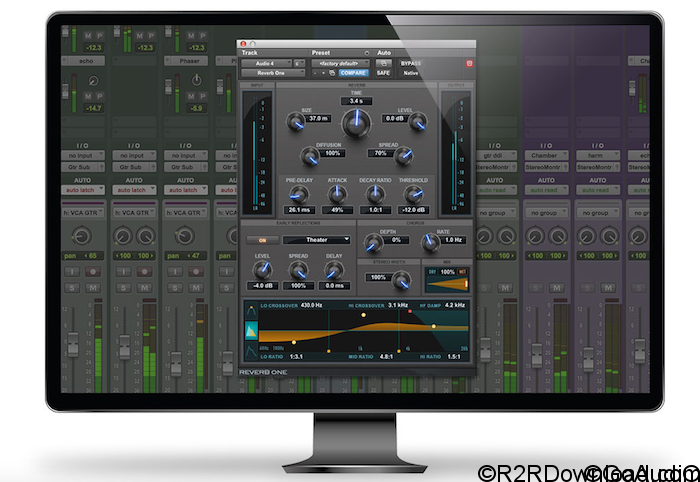Arm record button on the pan 47 channel
Image resolution: width=700 pixels, height=482 pixels.
[x=196, y=271]
